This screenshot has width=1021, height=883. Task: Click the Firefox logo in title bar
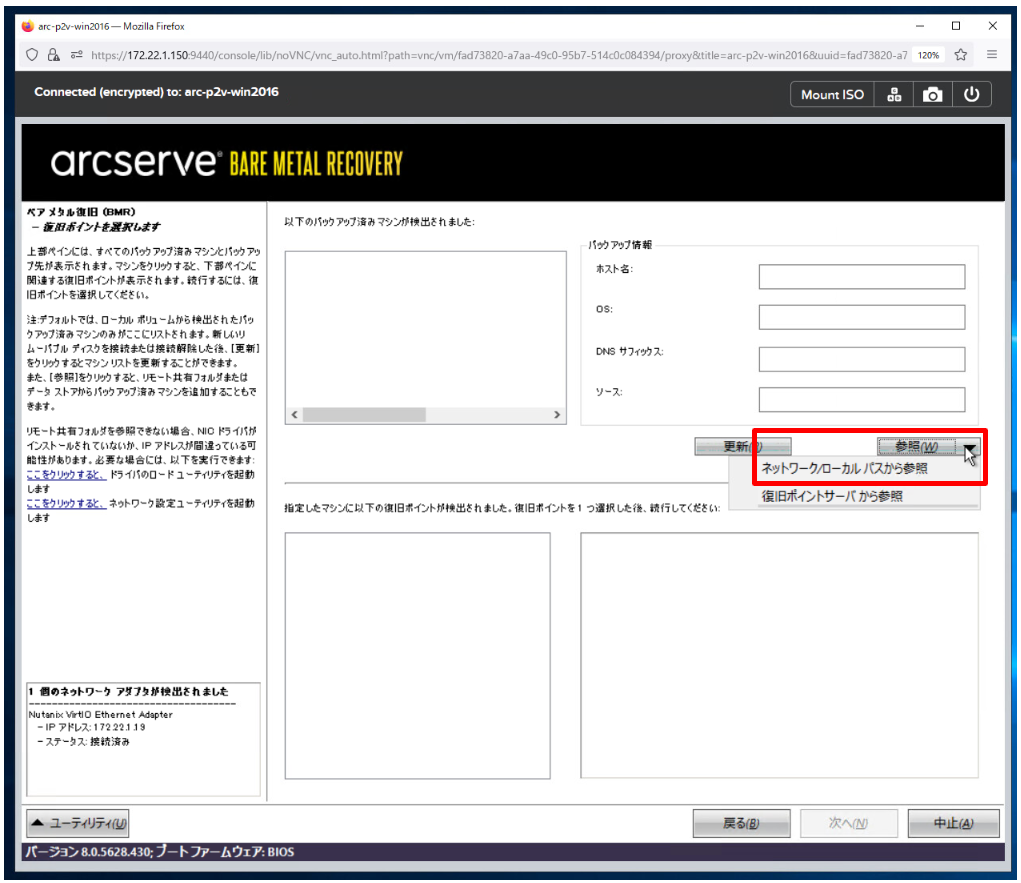click(x=27, y=26)
